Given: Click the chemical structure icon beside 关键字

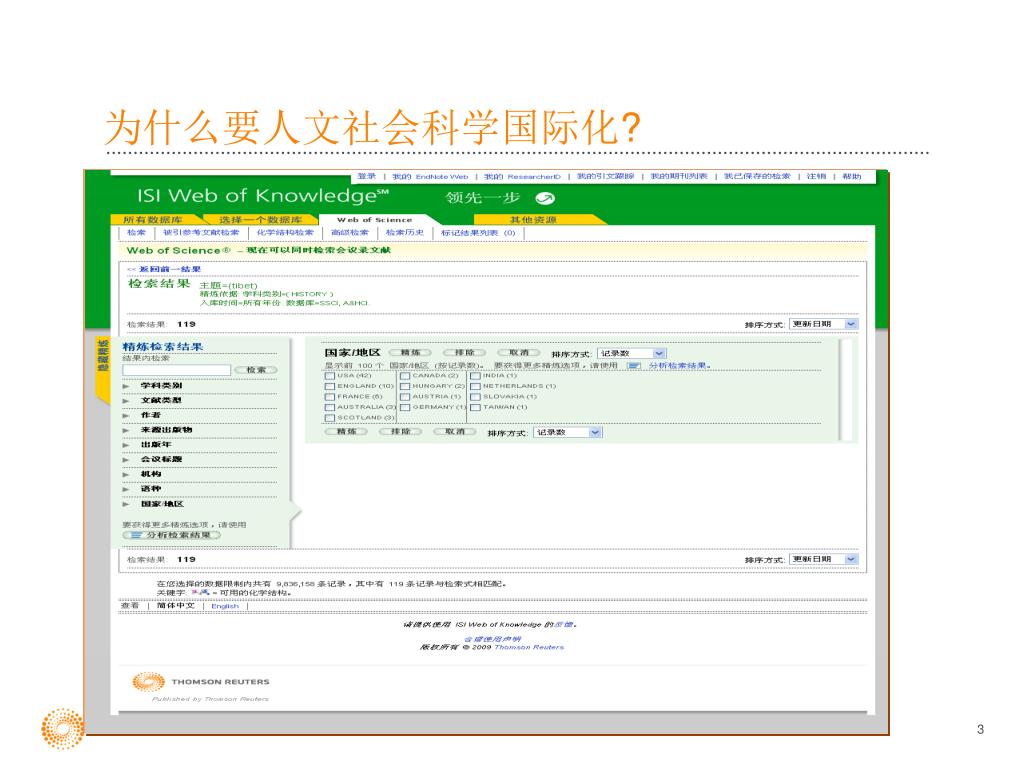Looking at the screenshot, I should click(x=200, y=592).
